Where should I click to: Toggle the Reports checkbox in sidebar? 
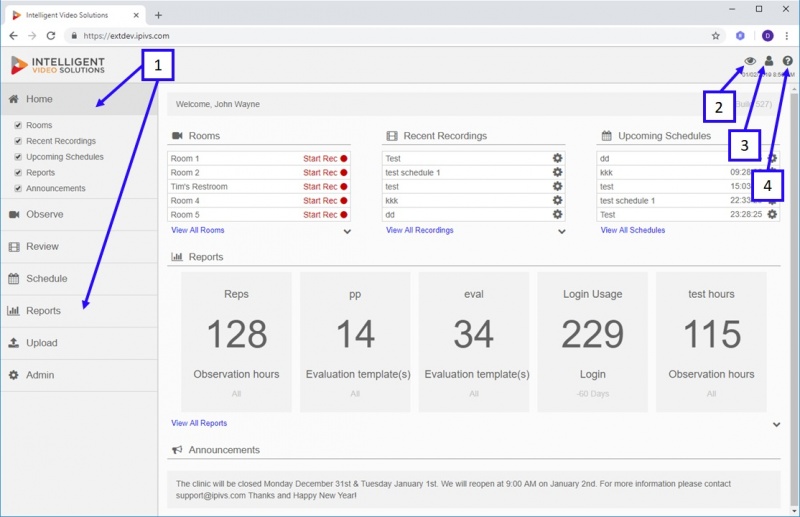18,173
